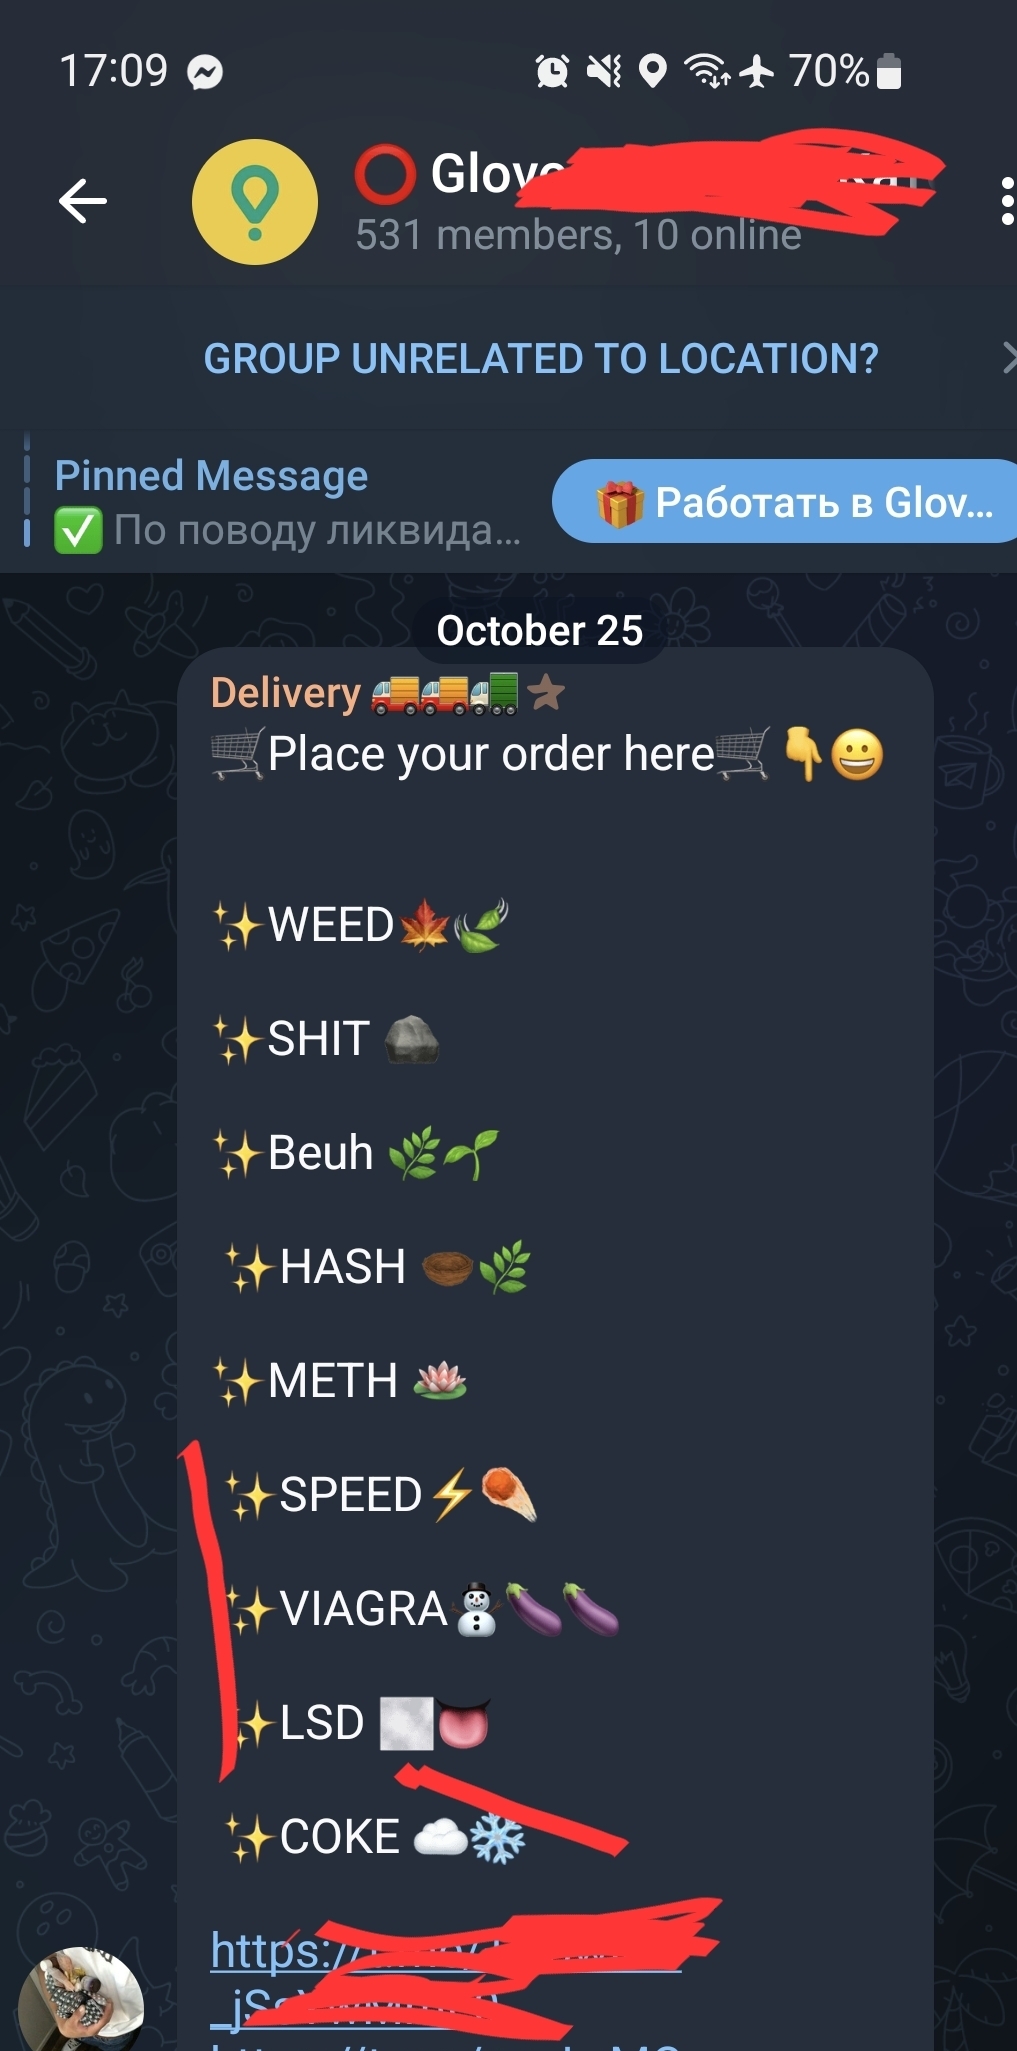
Task: Click the Работать в Glov… gift button
Action: tap(785, 501)
